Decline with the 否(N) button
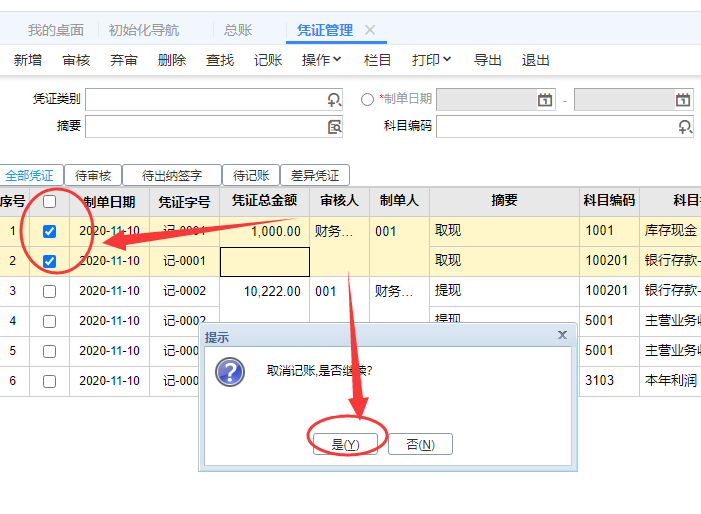The image size is (701, 514). click(420, 444)
